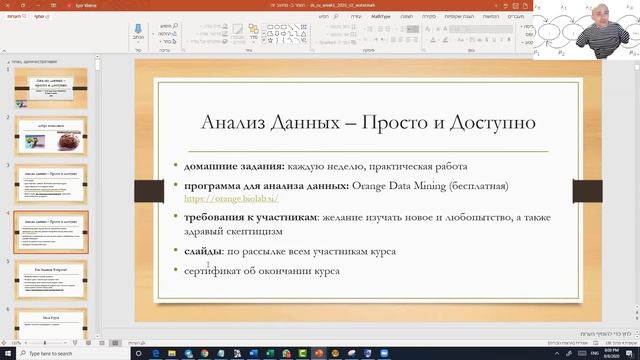Click the bullets list button

[x=413, y=29]
